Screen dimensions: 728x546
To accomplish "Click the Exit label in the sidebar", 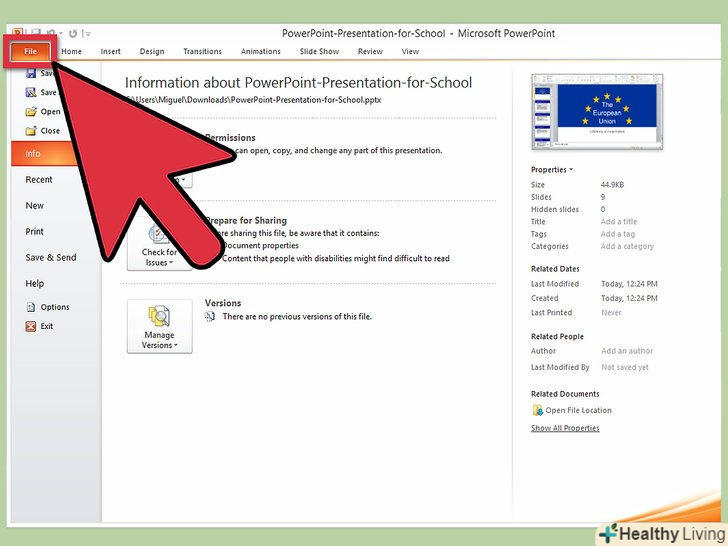I will [46, 326].
